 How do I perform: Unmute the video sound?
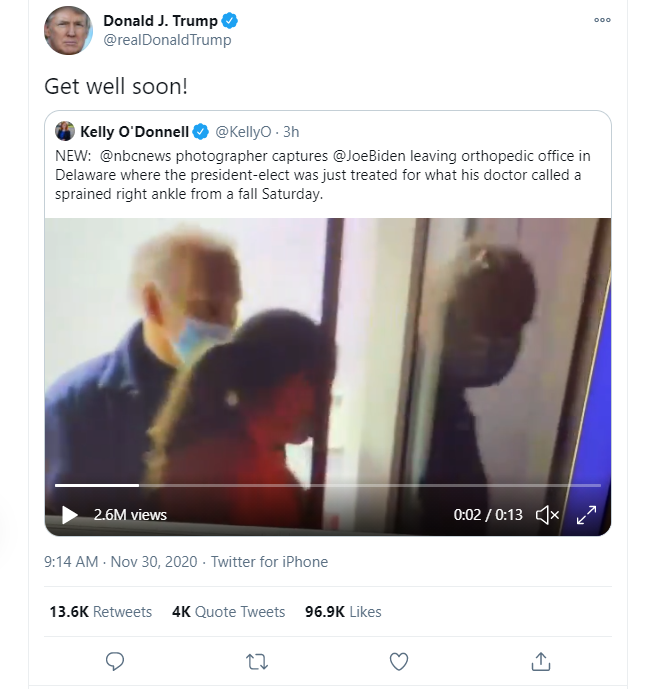click(547, 515)
